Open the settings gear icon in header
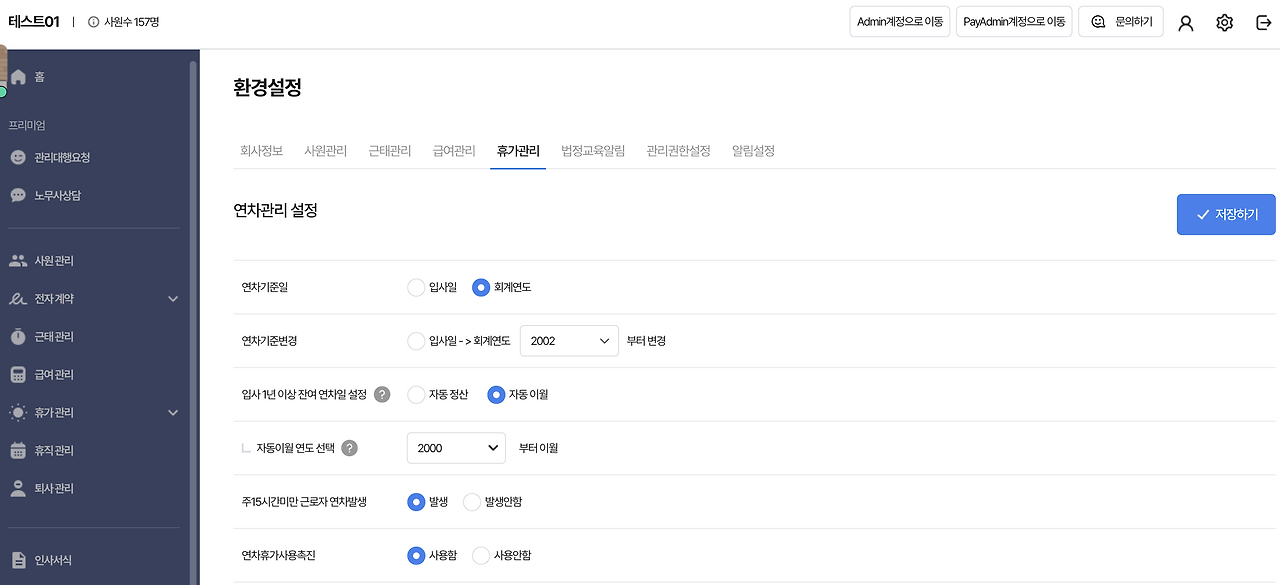The height and width of the screenshot is (585, 1280). point(1225,23)
